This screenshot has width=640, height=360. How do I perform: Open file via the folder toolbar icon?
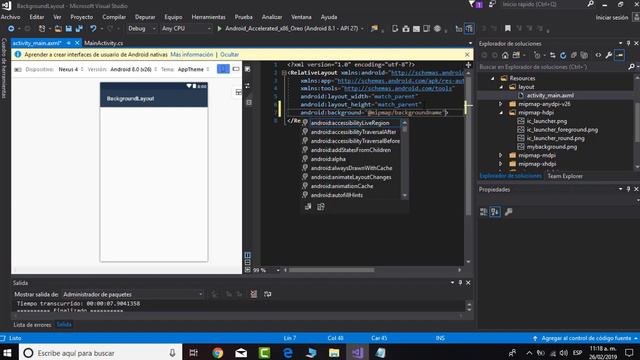point(58,29)
